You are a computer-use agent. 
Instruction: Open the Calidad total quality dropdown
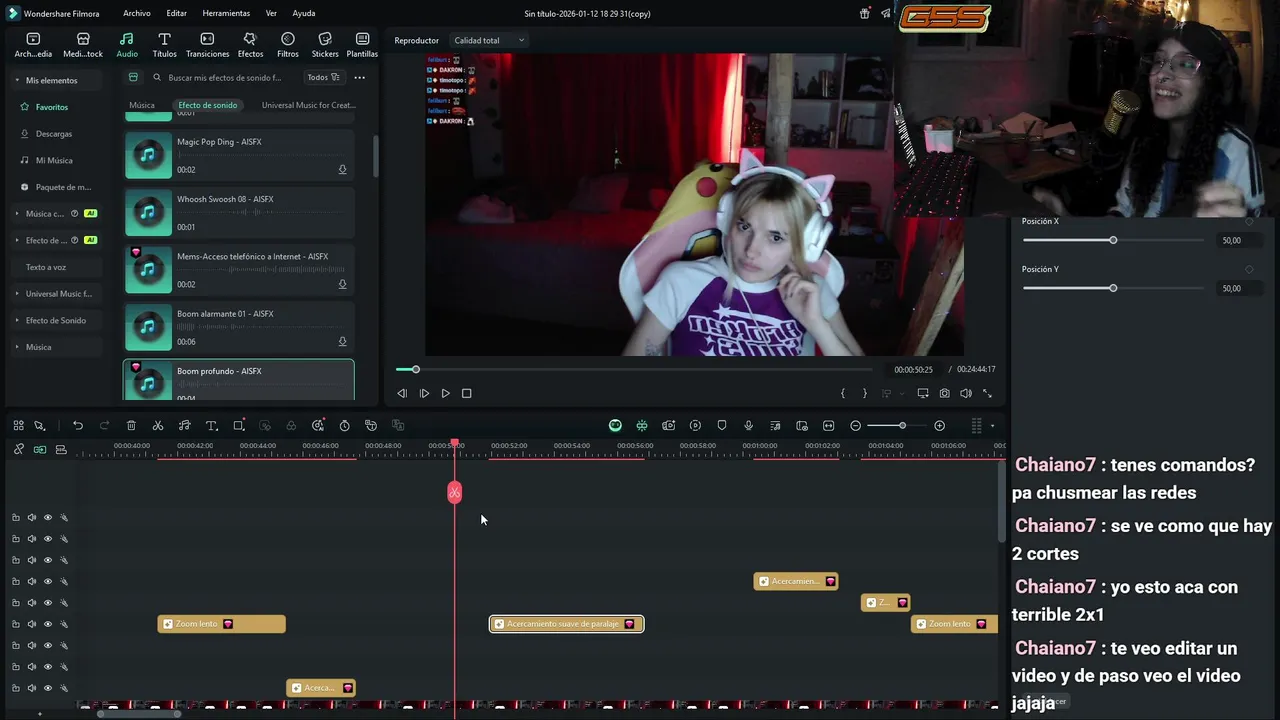[489, 41]
